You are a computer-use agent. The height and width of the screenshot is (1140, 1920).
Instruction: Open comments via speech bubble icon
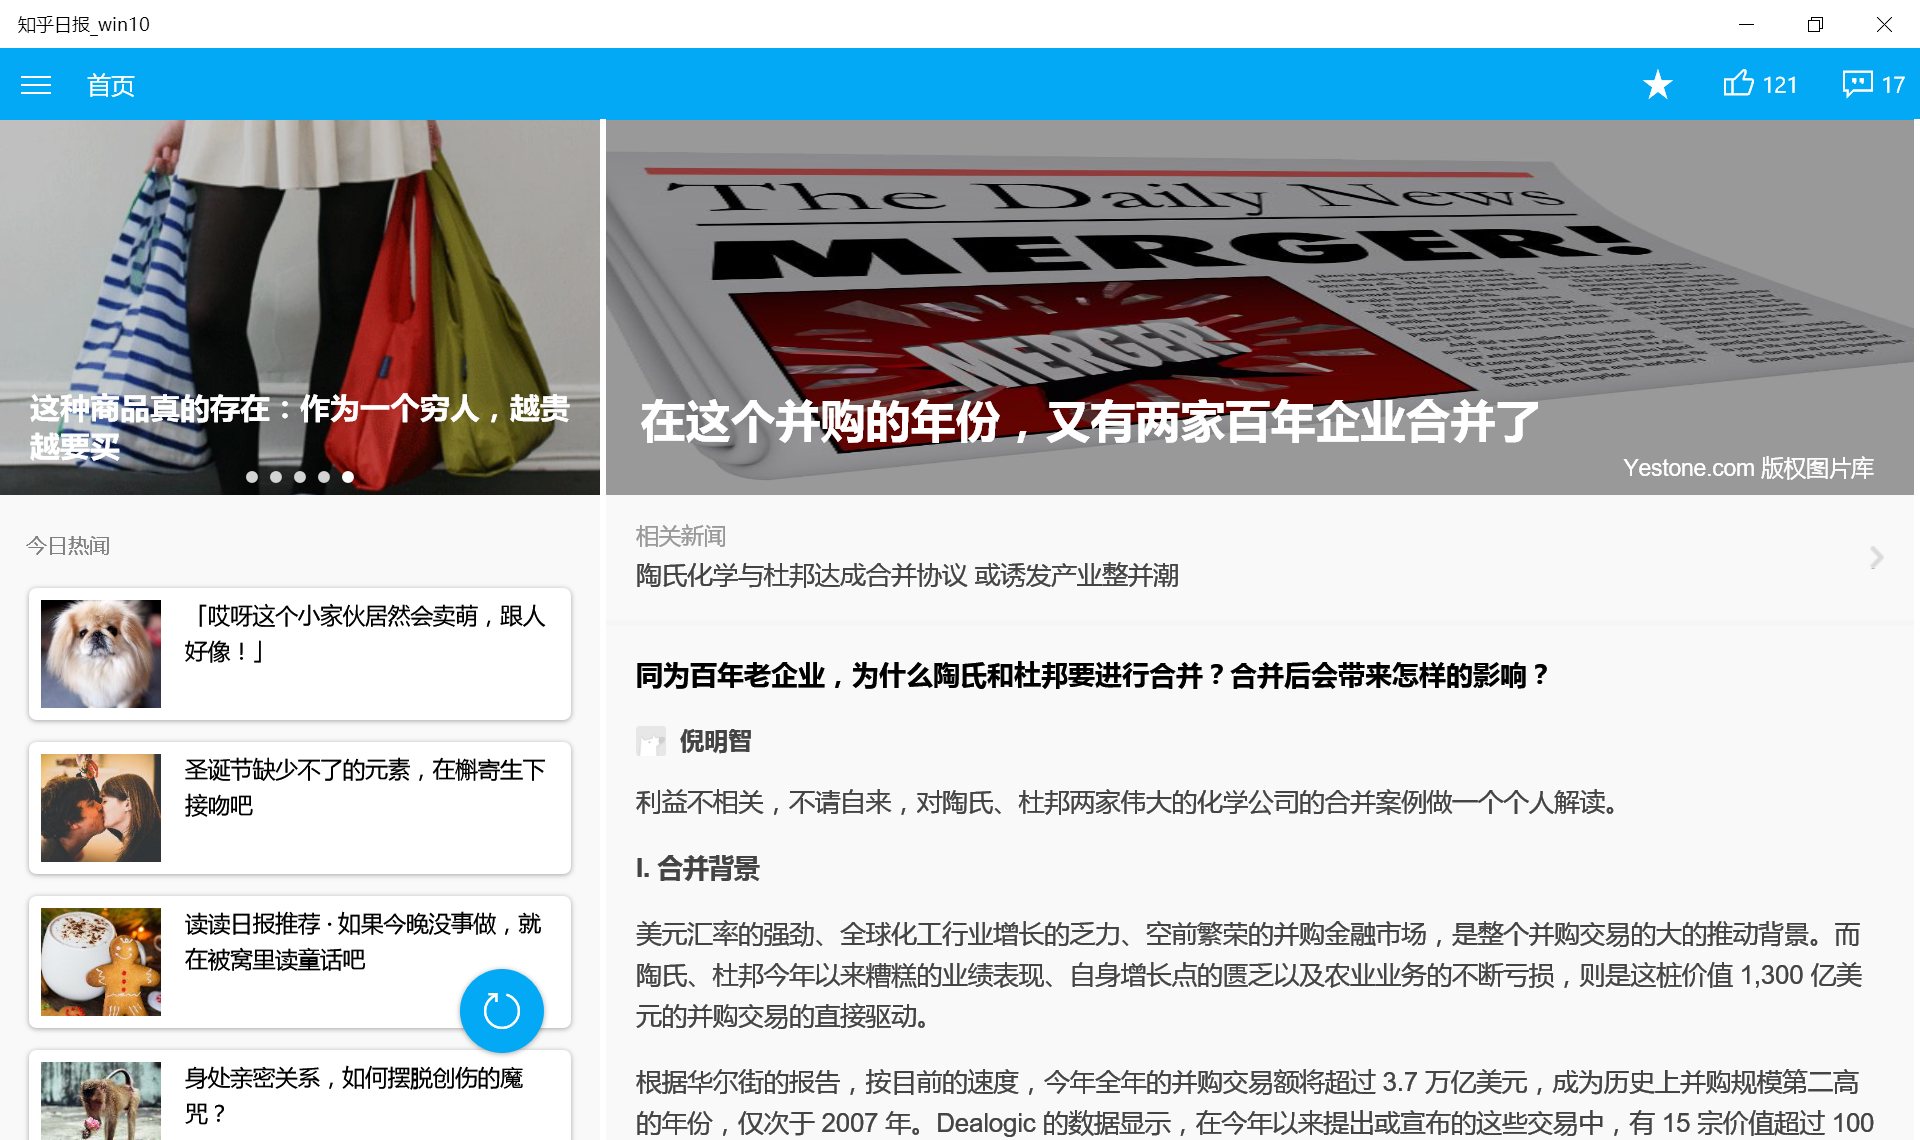coord(1857,84)
